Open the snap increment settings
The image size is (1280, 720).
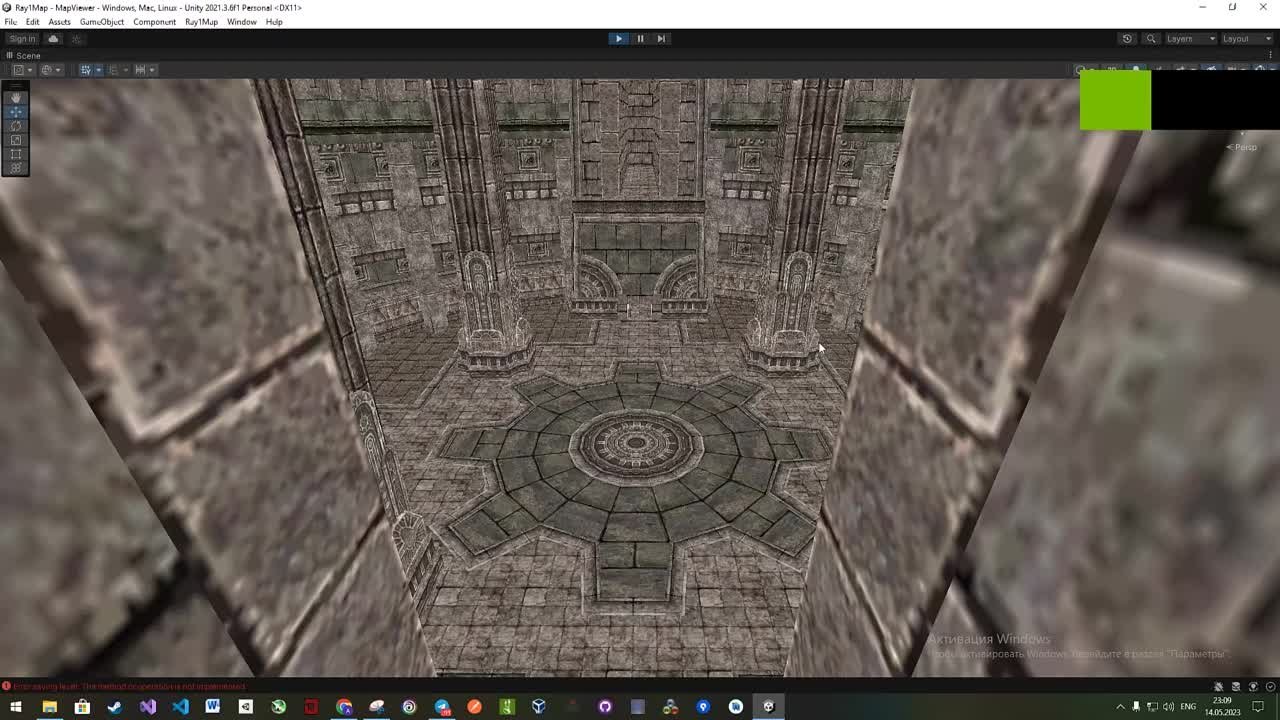(x=144, y=70)
